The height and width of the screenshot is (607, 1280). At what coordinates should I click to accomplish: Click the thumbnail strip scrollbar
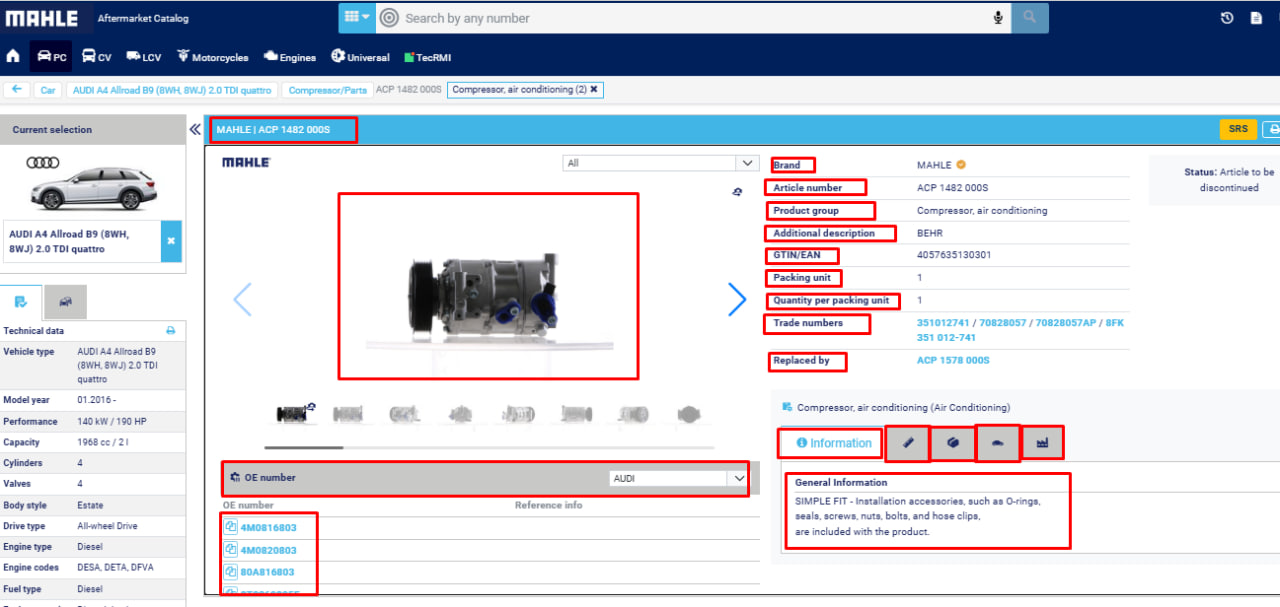pyautogui.click(x=304, y=447)
